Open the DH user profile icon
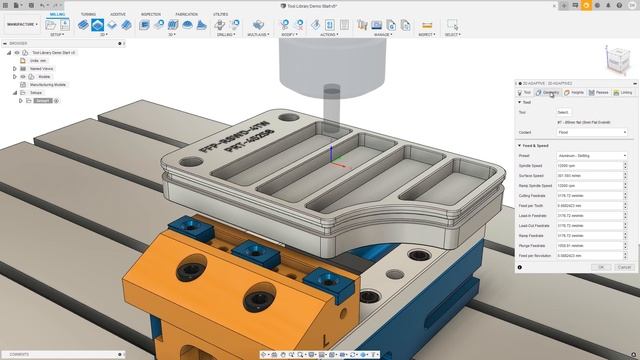This screenshot has width=640, height=360. point(633,6)
